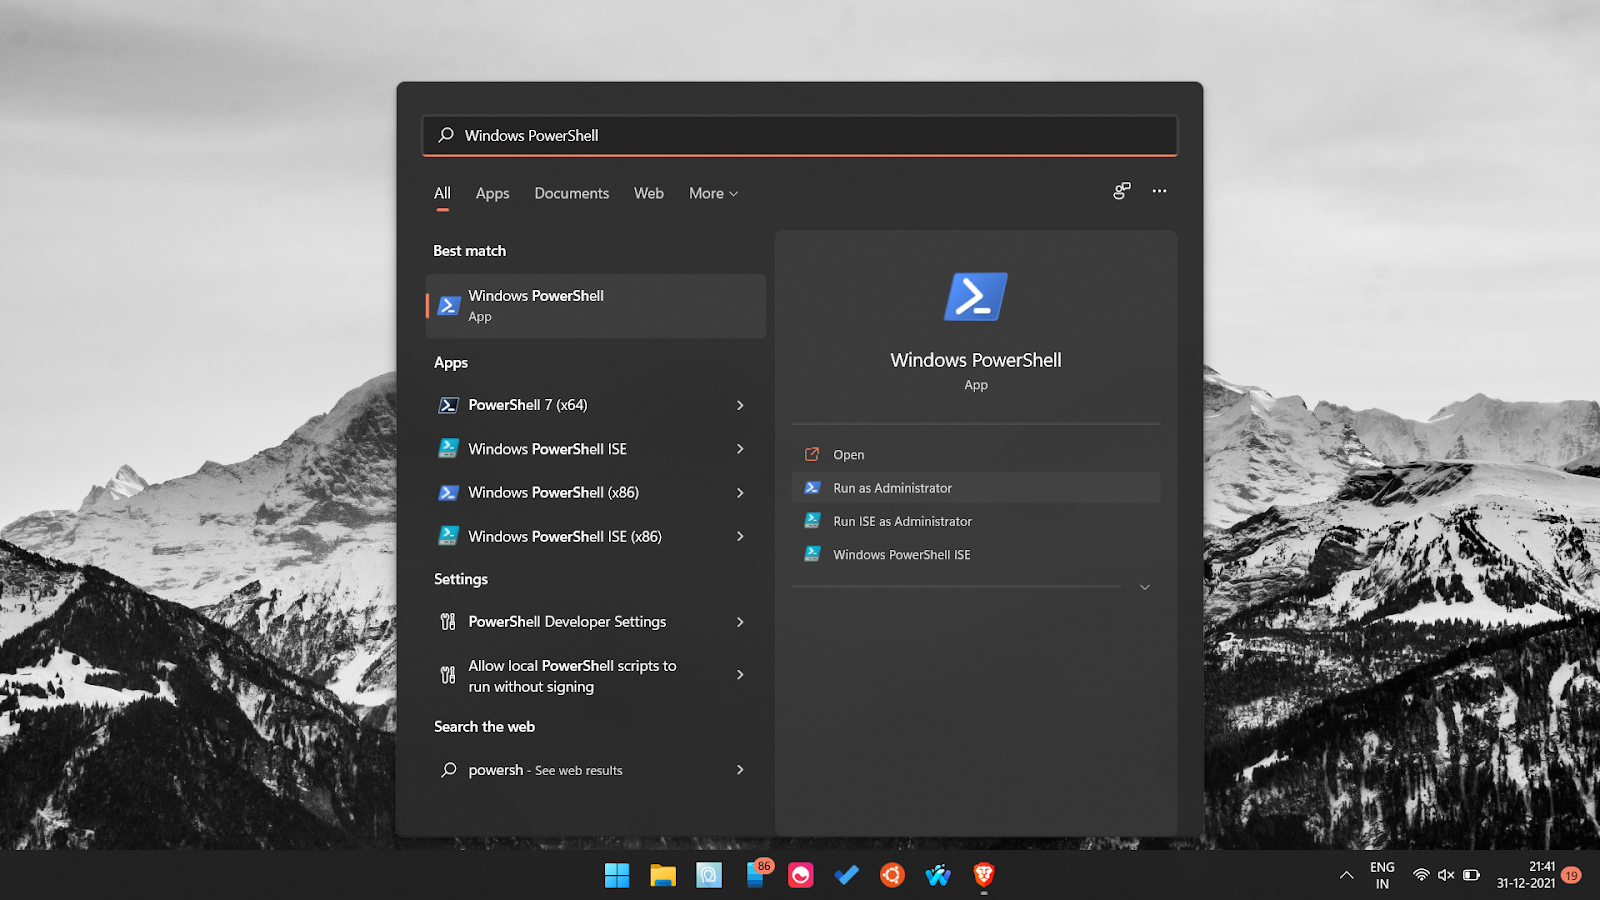
Task: Switch to the Apps tab
Action: [492, 193]
